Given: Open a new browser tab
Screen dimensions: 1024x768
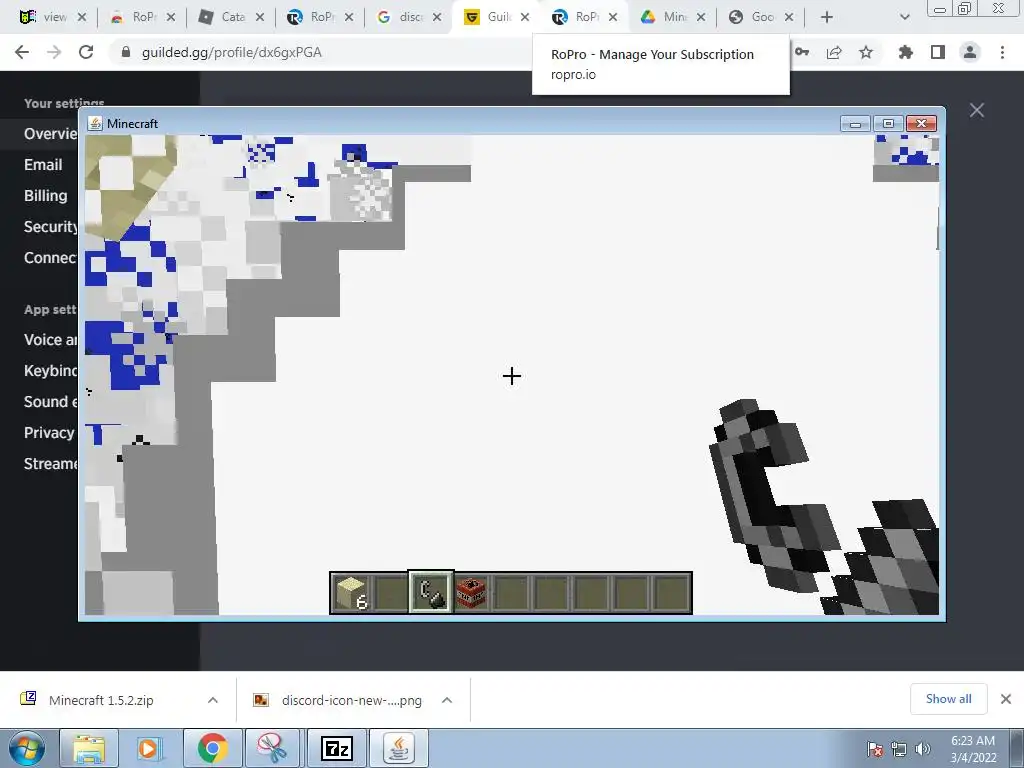Looking at the screenshot, I should tap(827, 17).
